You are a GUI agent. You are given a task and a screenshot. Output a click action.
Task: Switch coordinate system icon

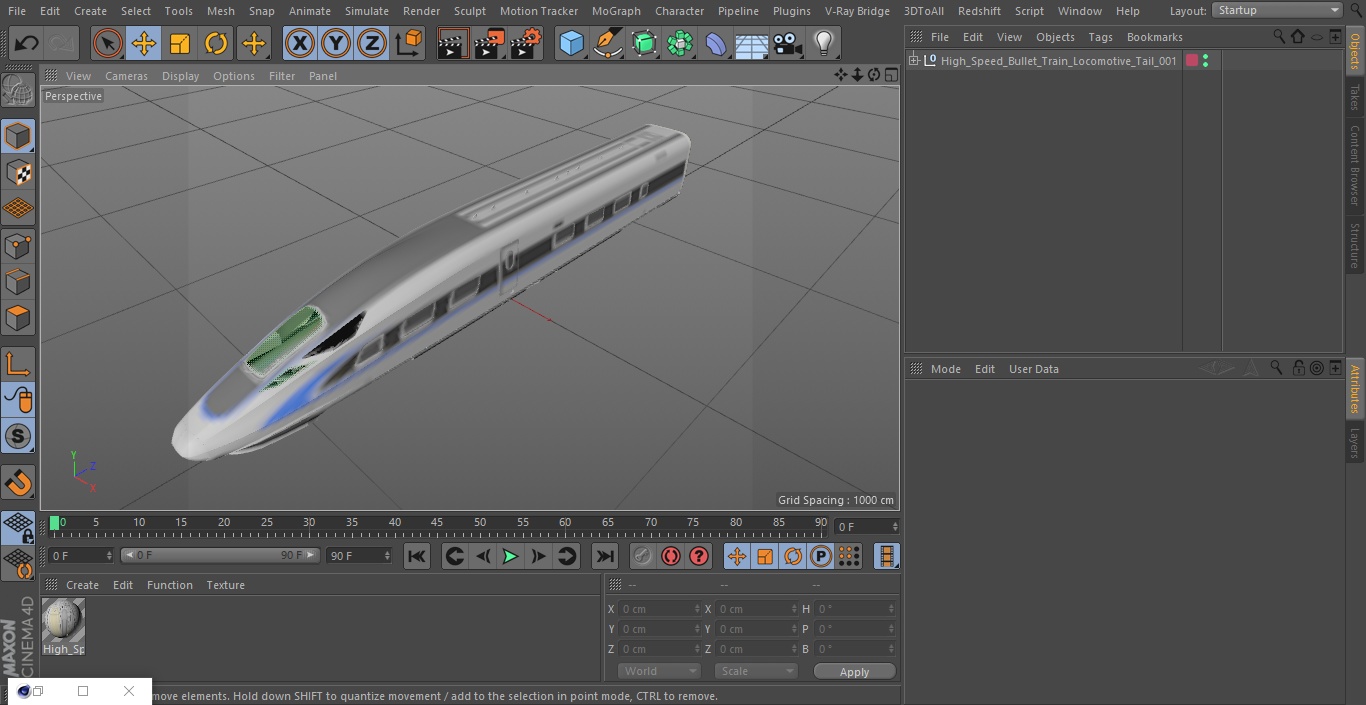tap(409, 43)
